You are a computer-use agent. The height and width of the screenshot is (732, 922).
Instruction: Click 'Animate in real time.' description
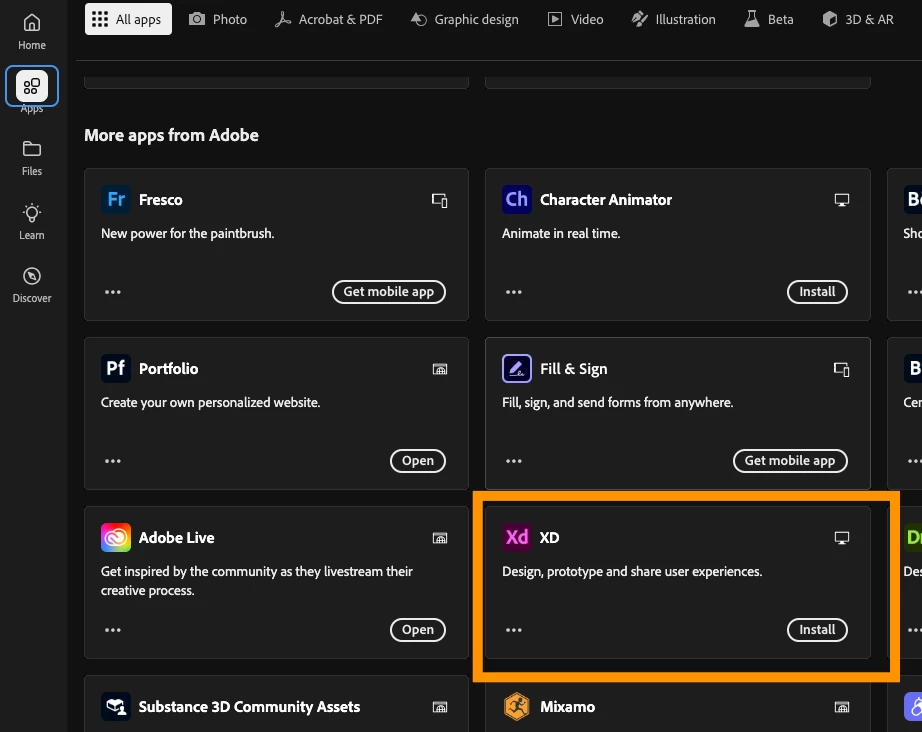561,233
